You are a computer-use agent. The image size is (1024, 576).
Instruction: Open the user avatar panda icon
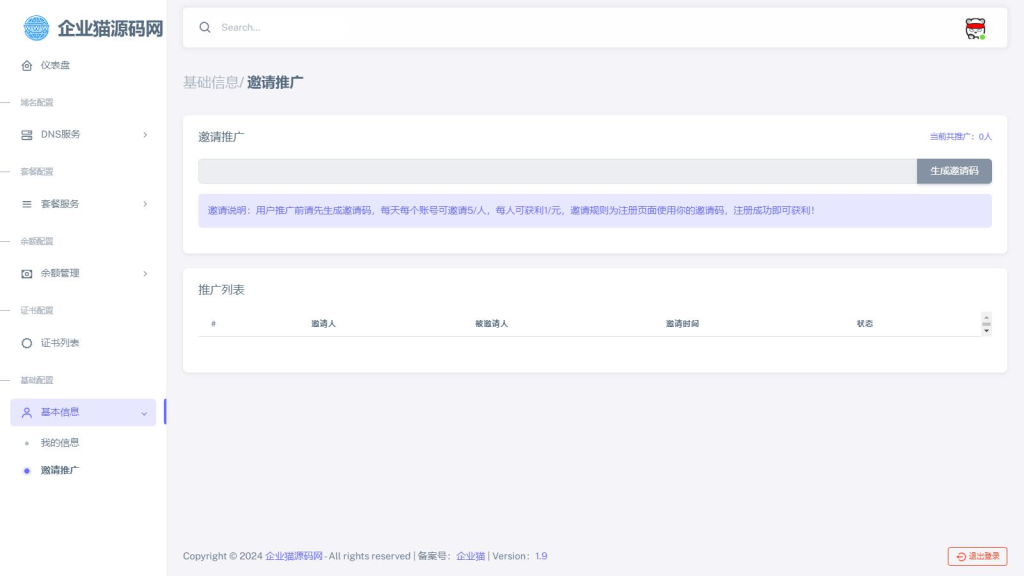tap(974, 27)
